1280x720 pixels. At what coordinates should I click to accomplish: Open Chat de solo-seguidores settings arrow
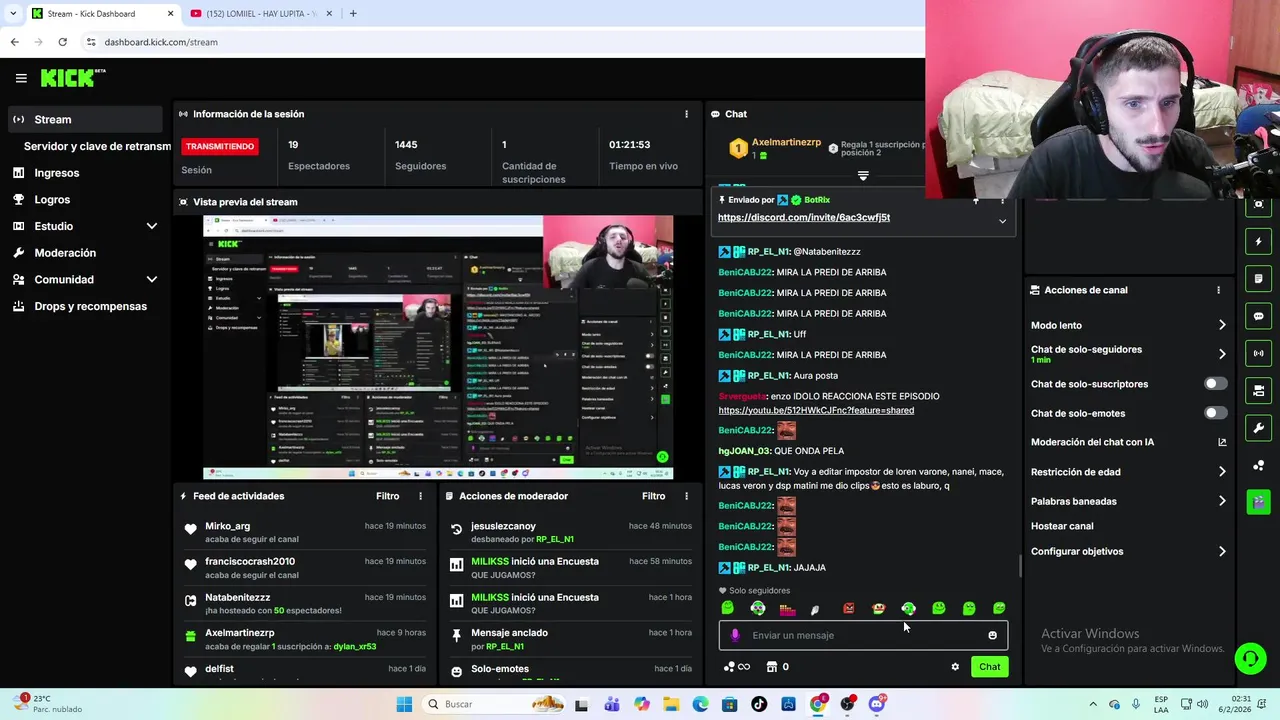point(1221,354)
